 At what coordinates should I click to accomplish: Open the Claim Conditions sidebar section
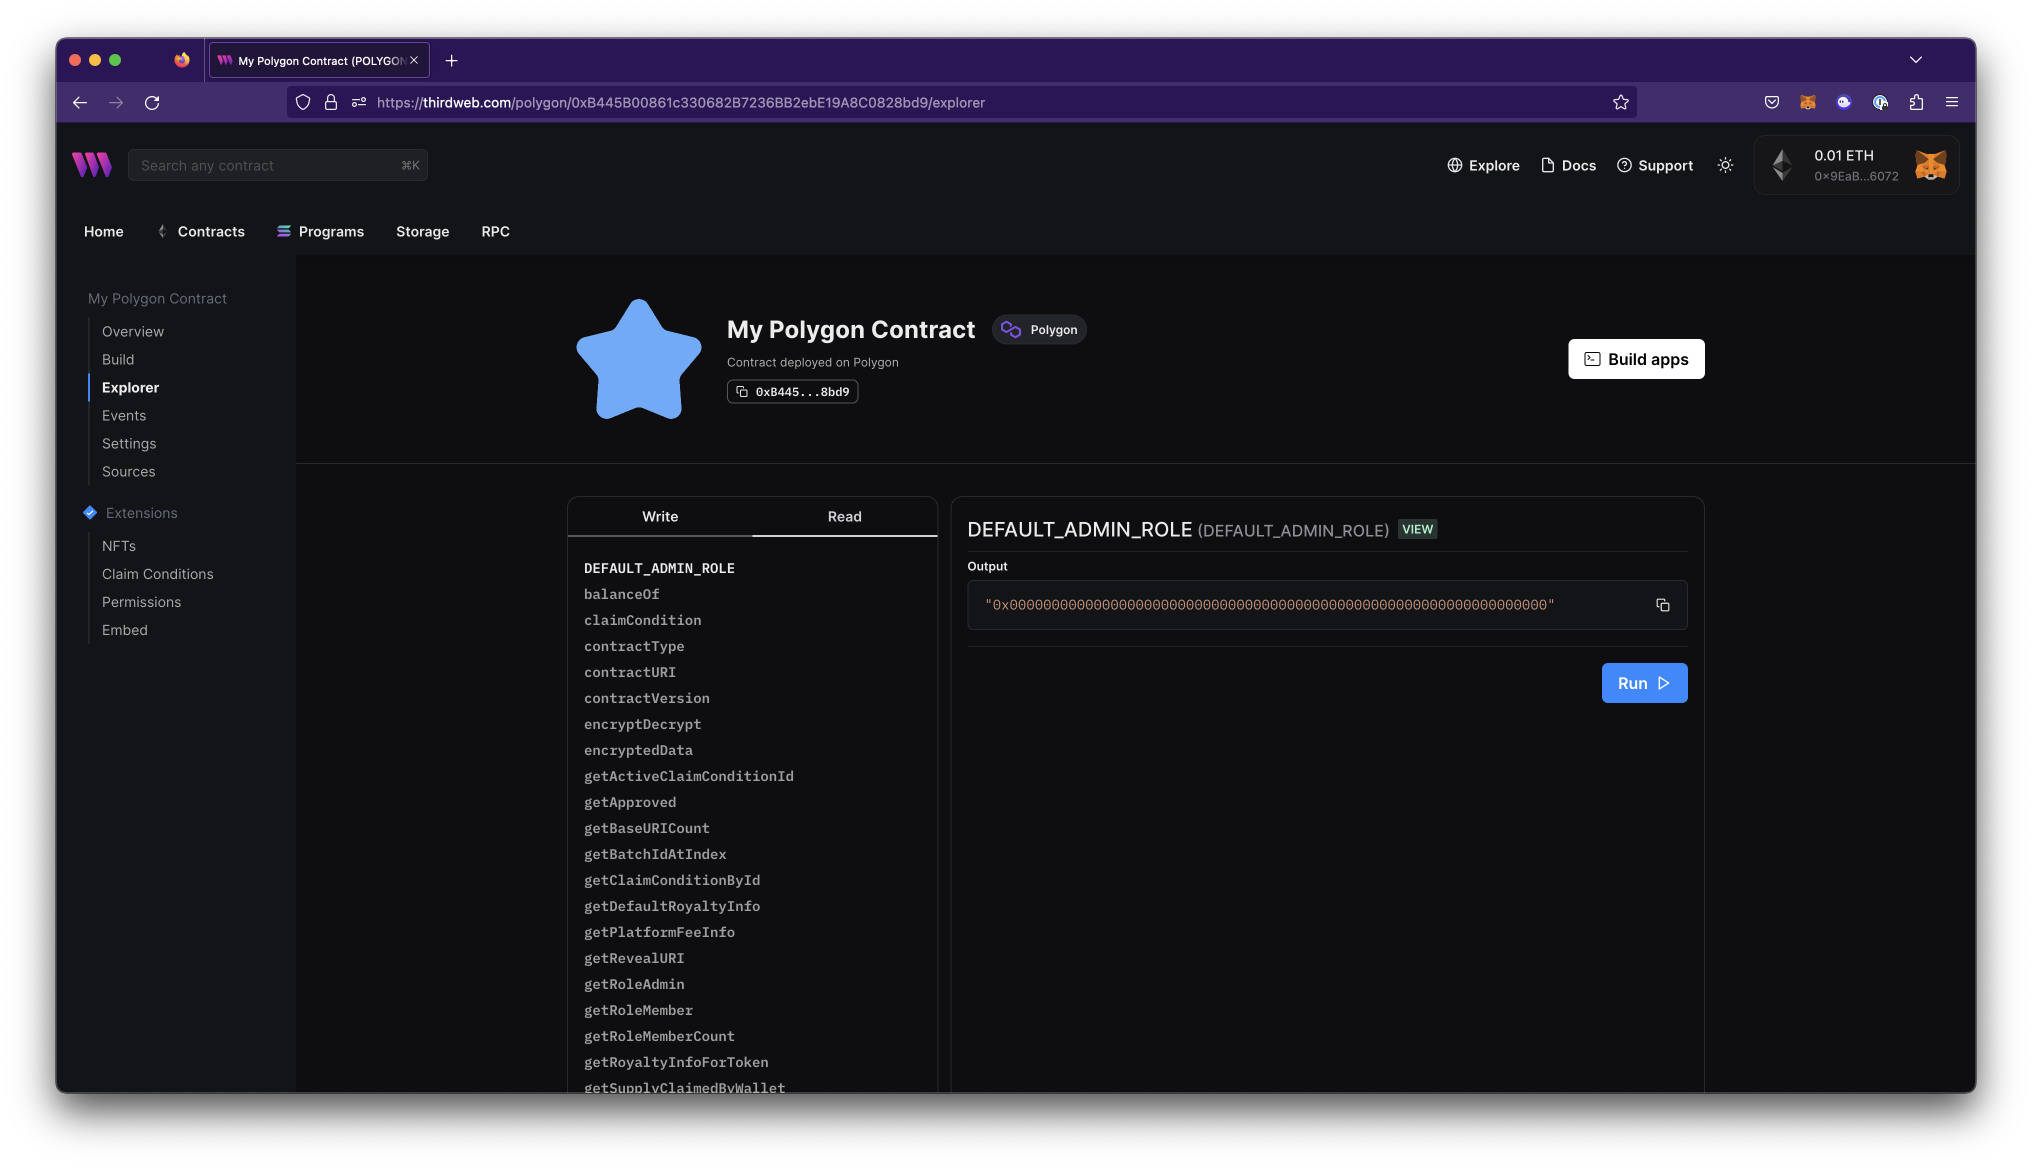pos(158,574)
